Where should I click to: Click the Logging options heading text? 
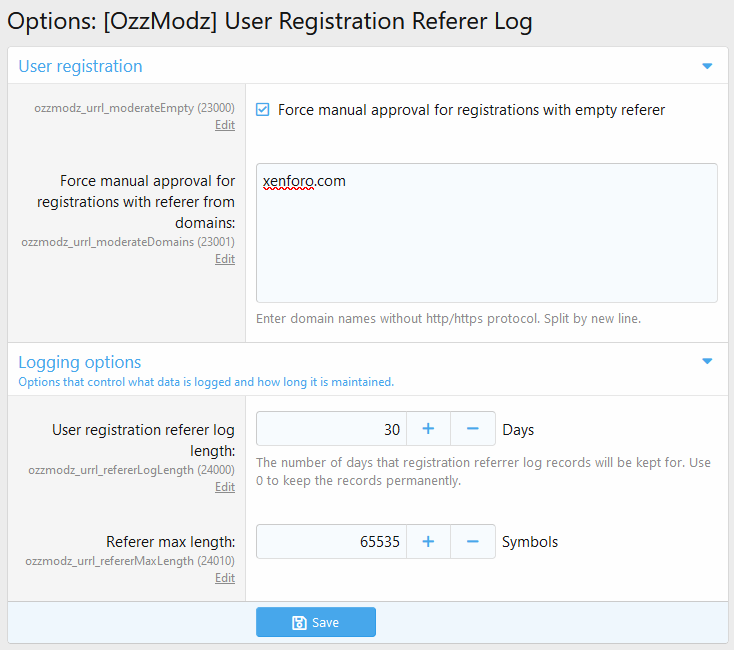point(80,362)
